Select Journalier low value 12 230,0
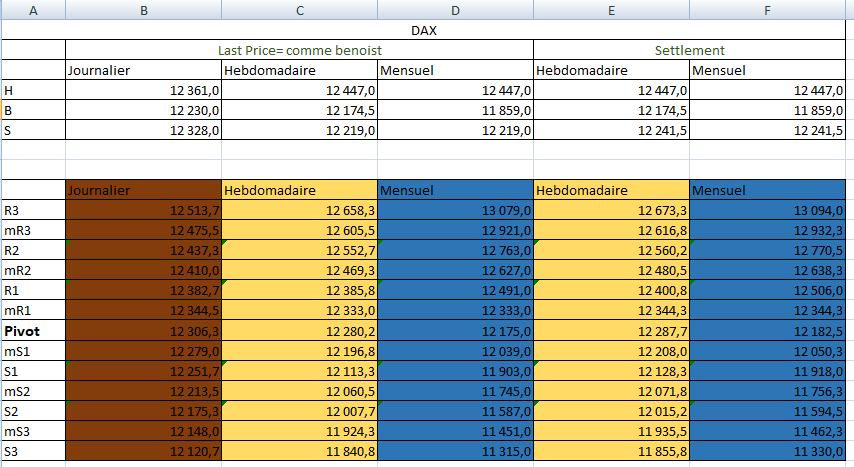854x467 pixels. point(144,110)
